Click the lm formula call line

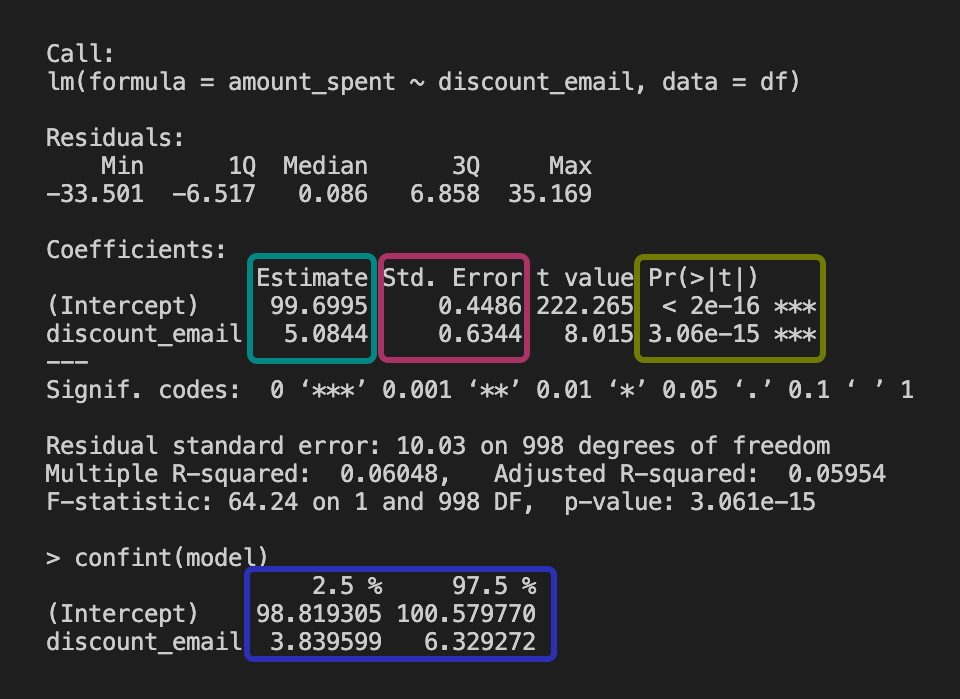[423, 81]
